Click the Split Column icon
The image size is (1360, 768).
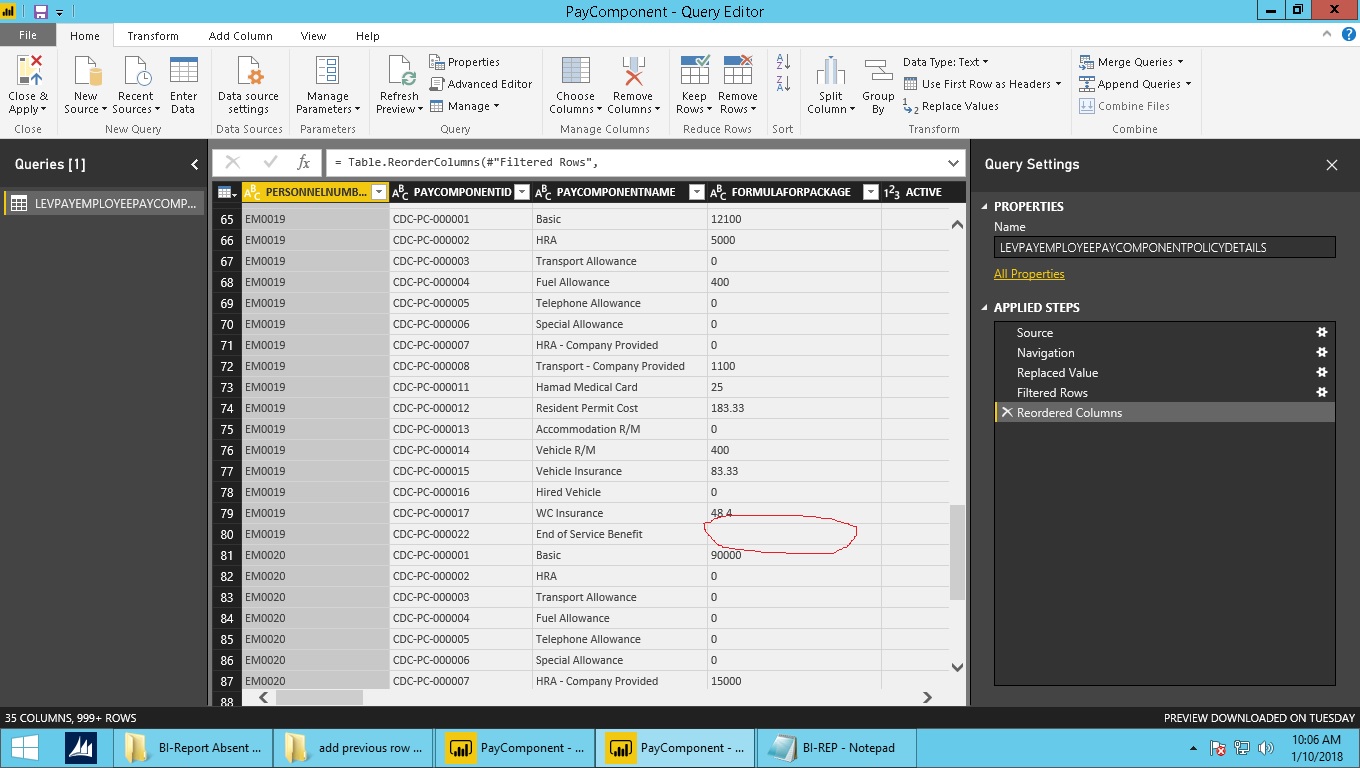click(831, 72)
